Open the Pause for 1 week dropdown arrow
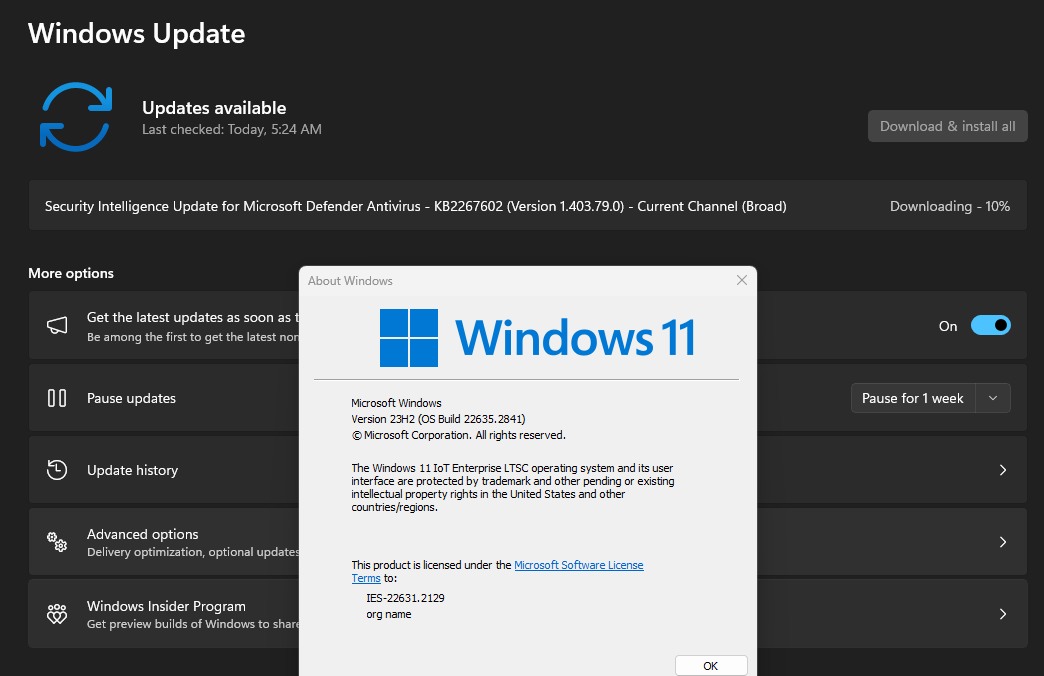This screenshot has height=676, width=1044. pyautogui.click(x=993, y=398)
